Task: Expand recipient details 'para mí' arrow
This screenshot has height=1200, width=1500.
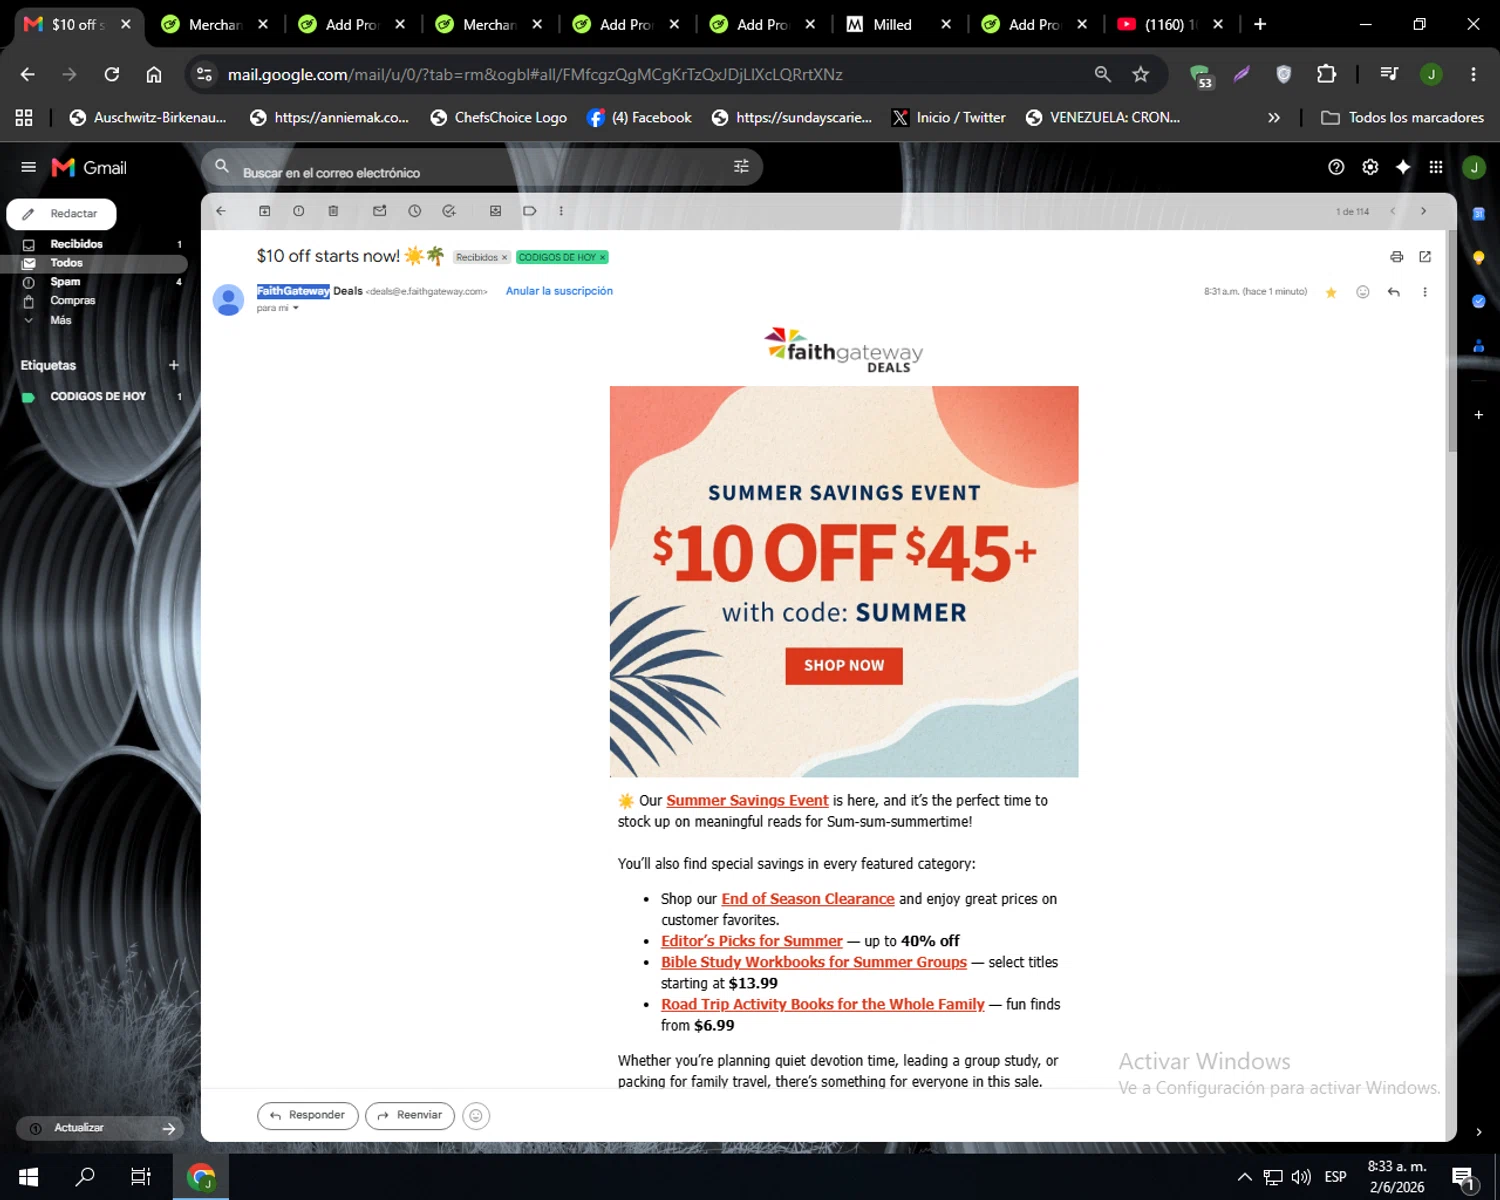Action: pos(296,308)
